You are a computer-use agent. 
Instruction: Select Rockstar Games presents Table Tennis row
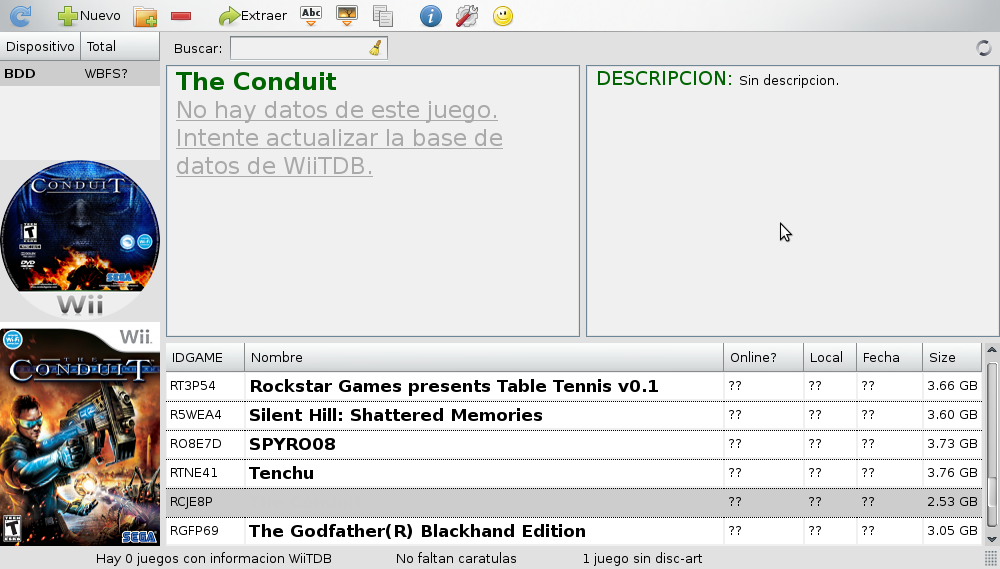tap(574, 386)
